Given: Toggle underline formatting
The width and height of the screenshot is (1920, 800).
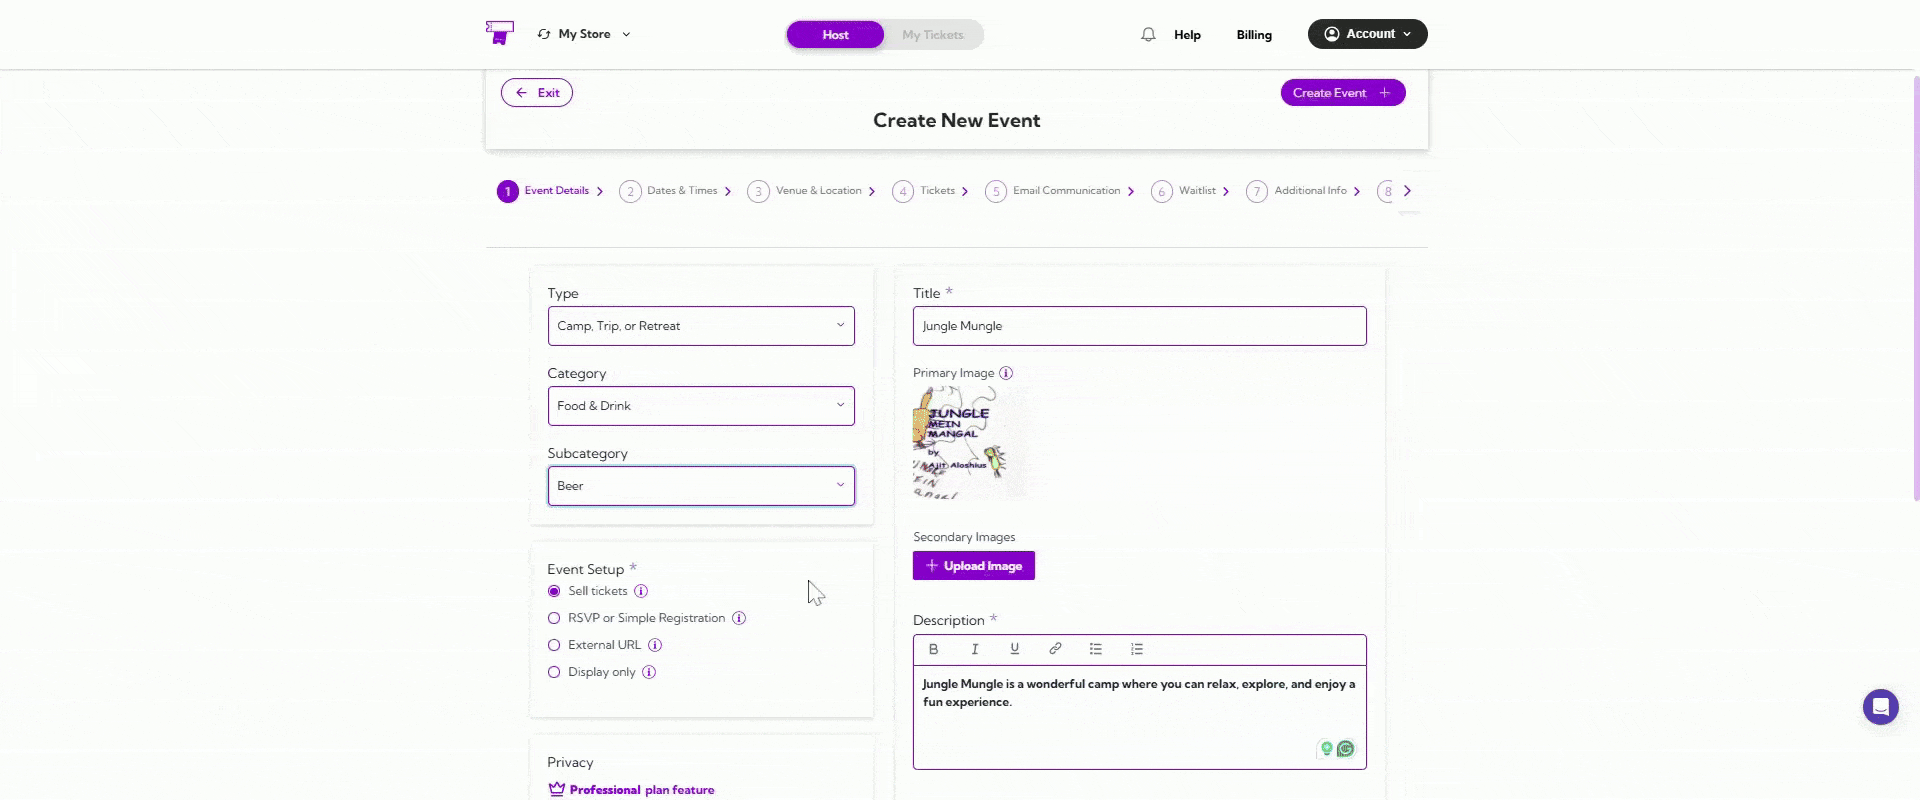Looking at the screenshot, I should coord(1014,649).
